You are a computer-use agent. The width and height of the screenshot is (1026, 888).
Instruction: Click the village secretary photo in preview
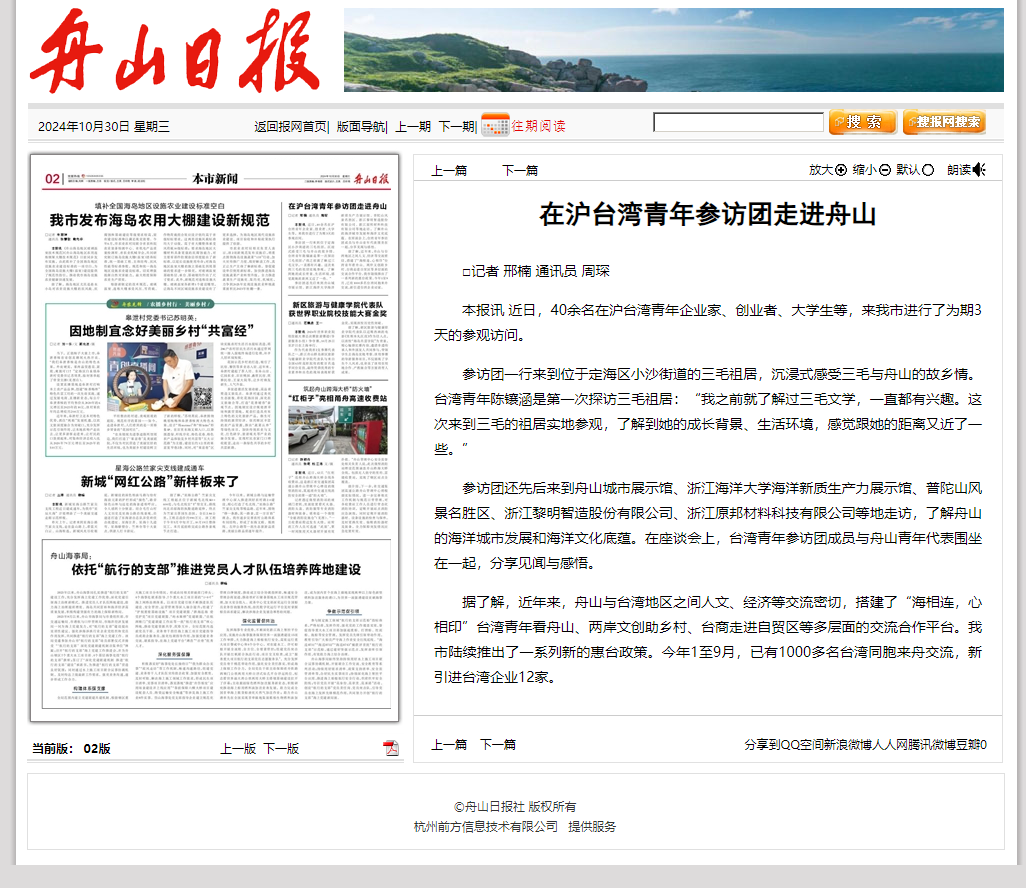(160, 378)
